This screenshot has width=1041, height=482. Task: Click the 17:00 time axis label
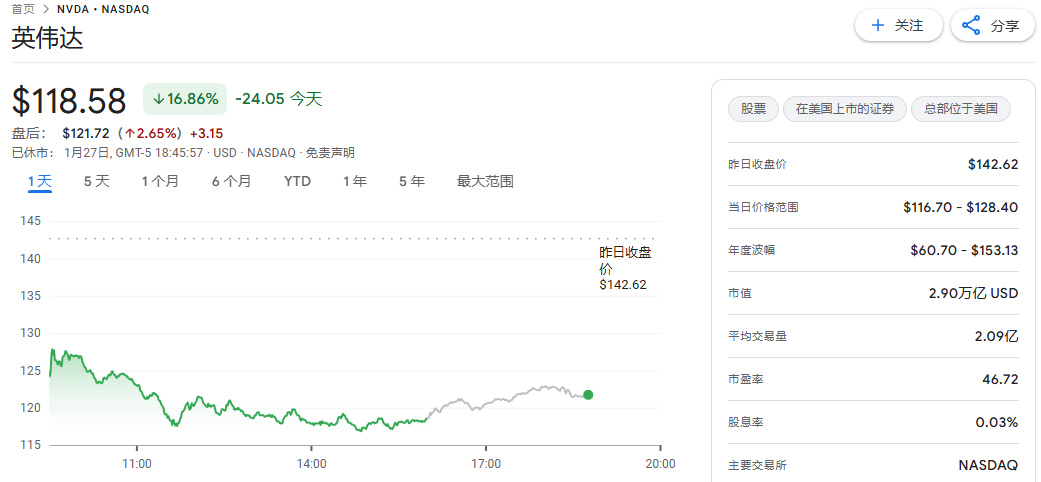coord(485,464)
